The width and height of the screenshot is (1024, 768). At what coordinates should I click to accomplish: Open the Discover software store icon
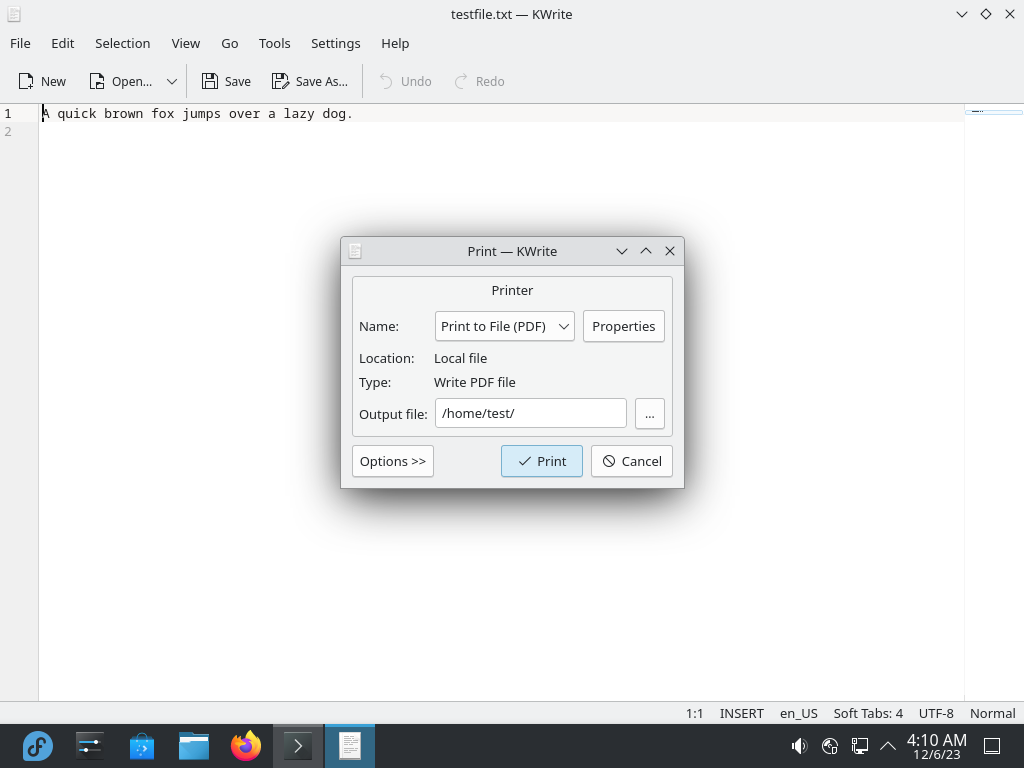[x=142, y=746]
